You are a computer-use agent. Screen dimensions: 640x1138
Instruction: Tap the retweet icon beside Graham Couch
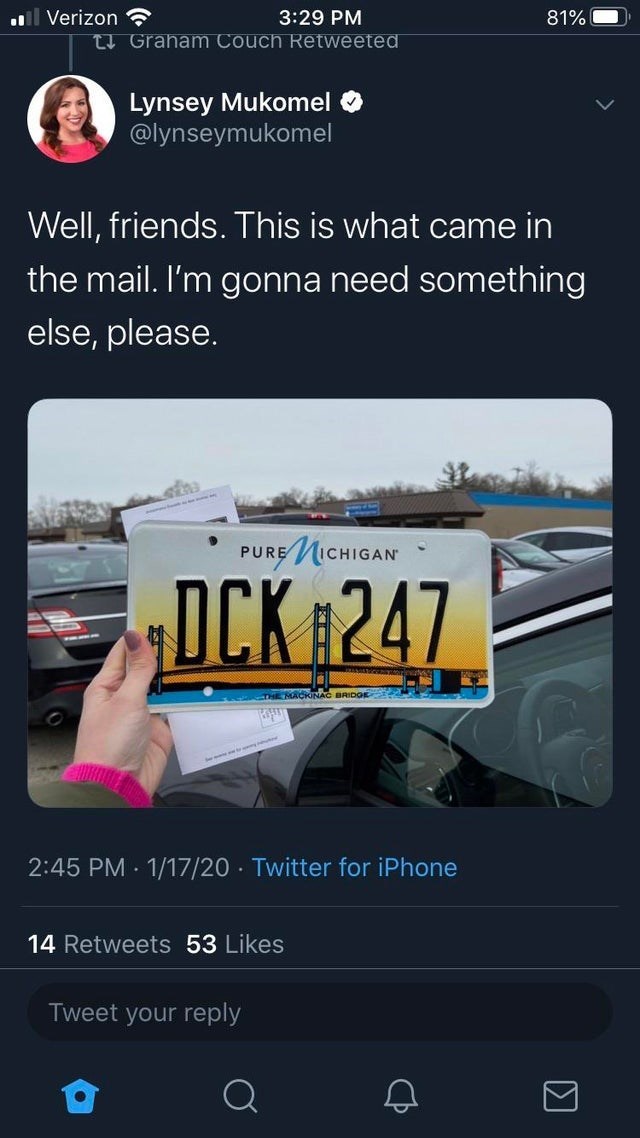pos(106,41)
